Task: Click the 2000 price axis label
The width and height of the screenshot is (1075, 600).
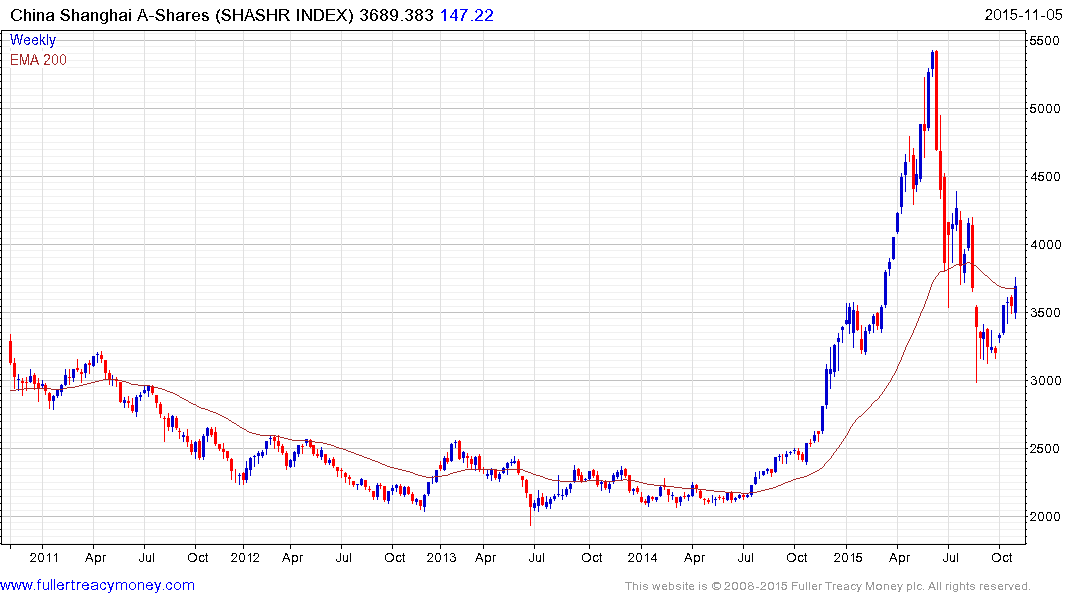Action: click(x=1045, y=516)
